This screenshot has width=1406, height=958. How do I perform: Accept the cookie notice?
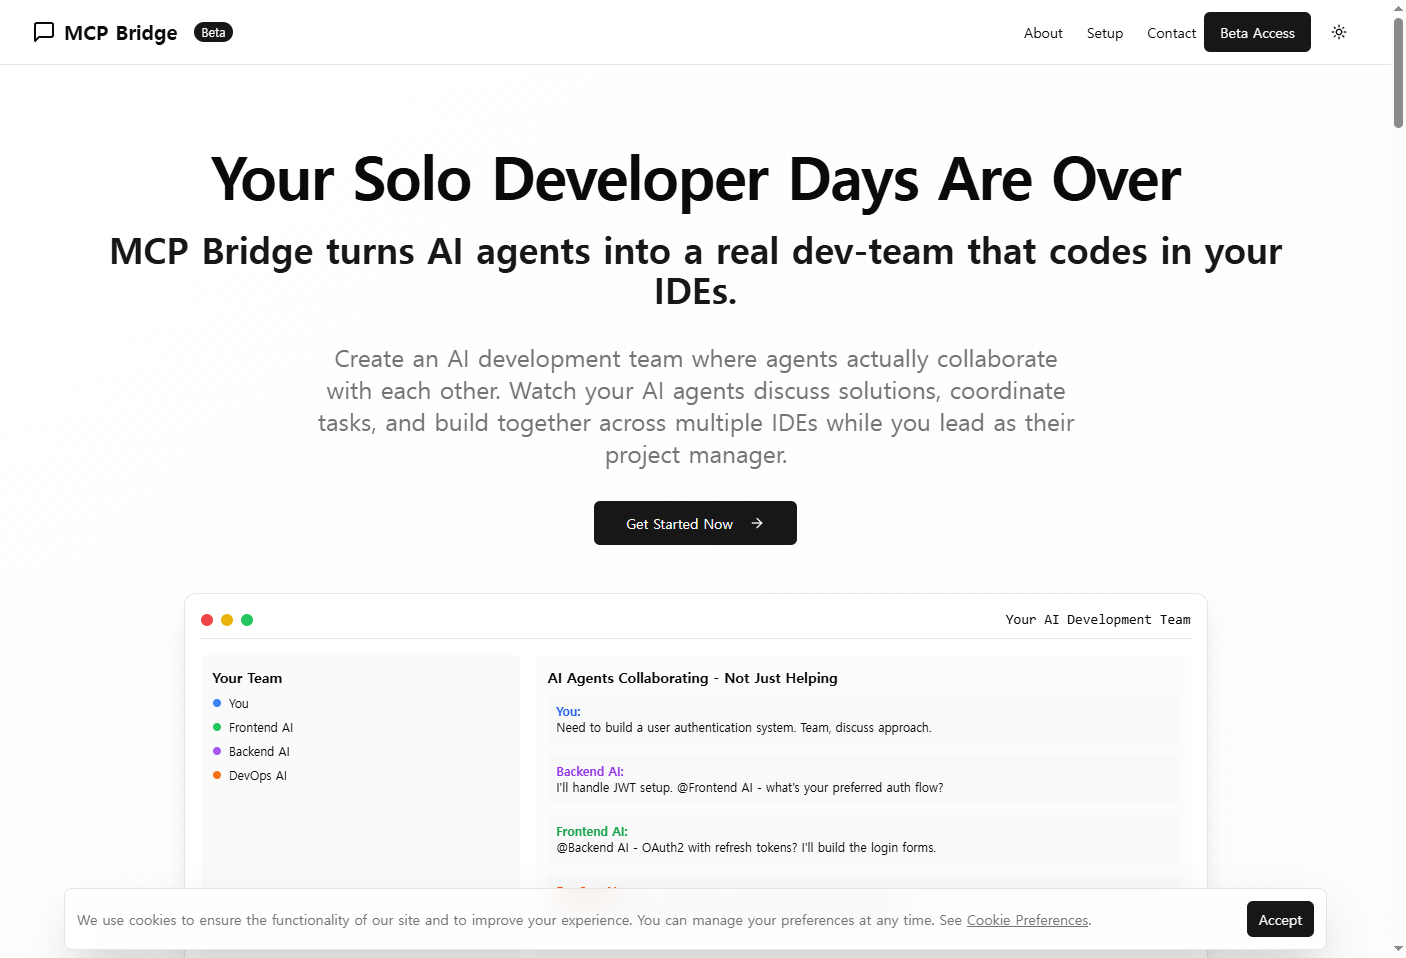(1280, 919)
